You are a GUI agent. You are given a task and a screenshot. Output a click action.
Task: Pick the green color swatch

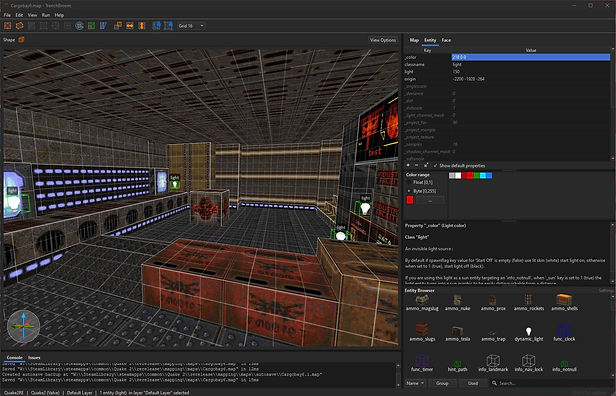click(477, 175)
